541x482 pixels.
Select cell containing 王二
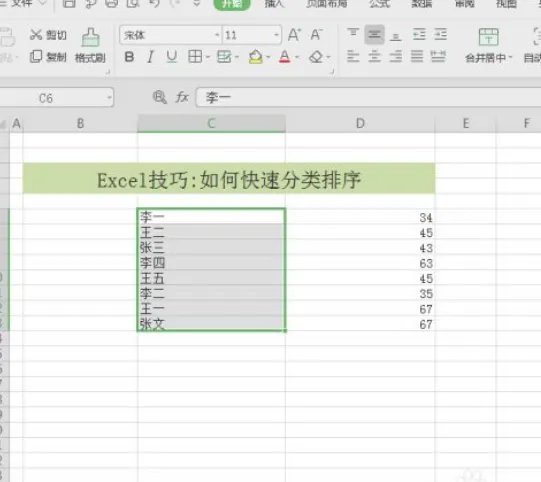point(212,232)
